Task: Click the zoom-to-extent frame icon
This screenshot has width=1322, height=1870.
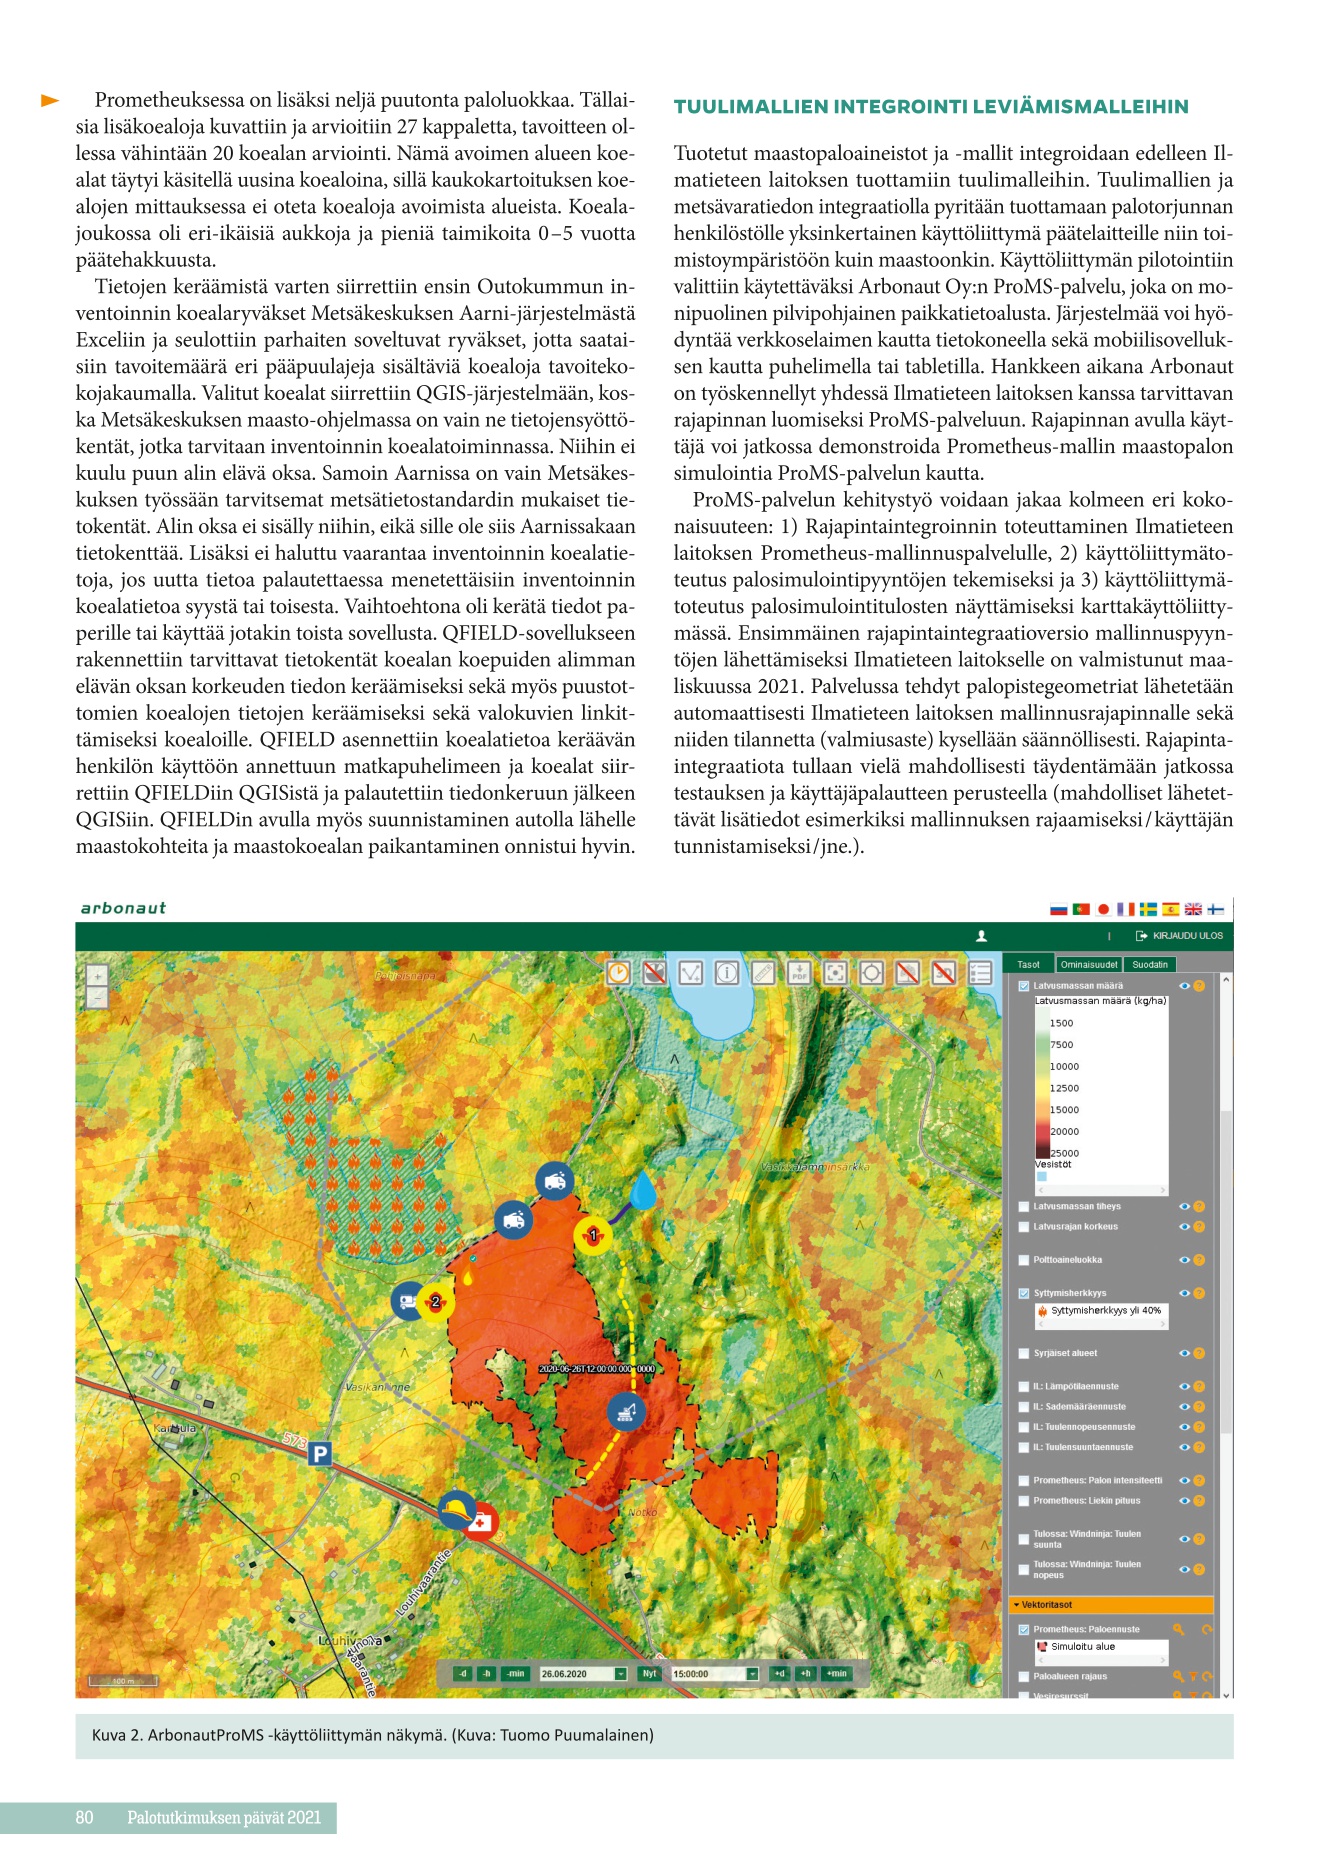Action: 835,972
